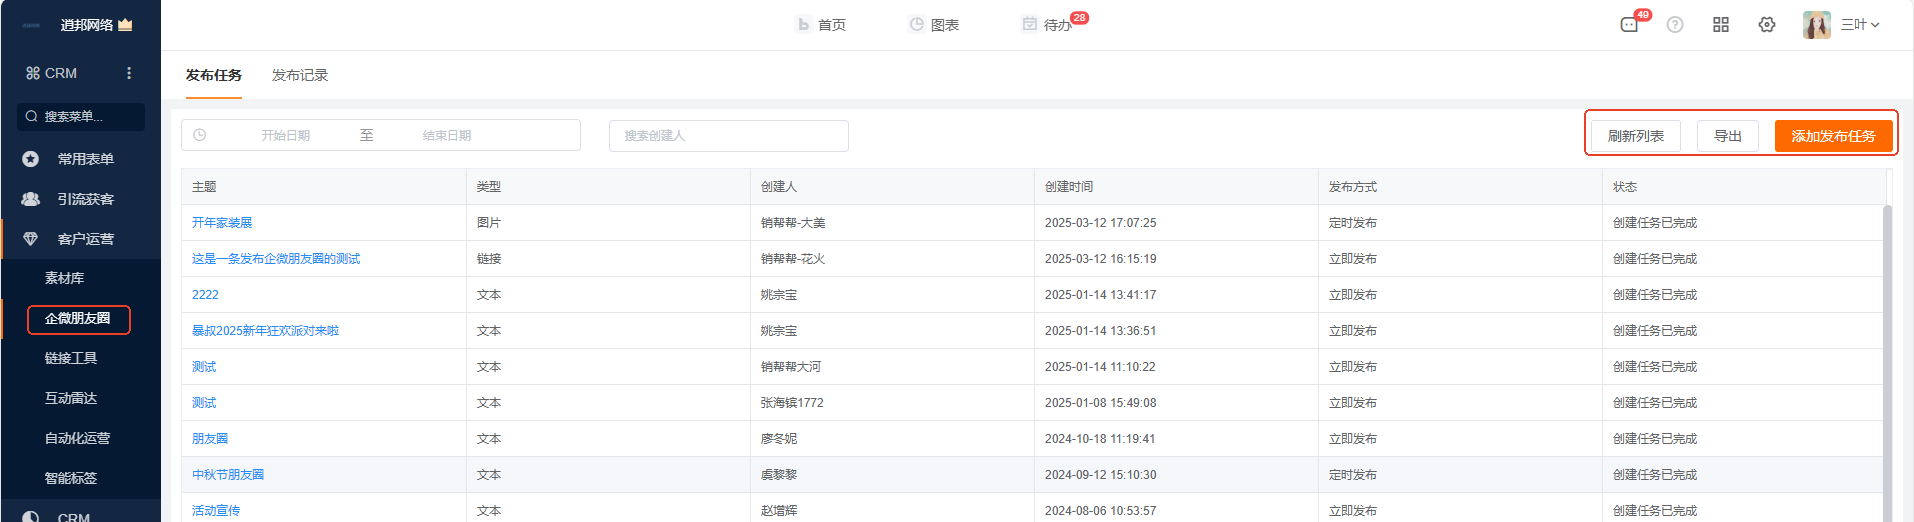Open the 常用表单 sidebar menu
This screenshot has height=522, width=1914.
pos(85,159)
